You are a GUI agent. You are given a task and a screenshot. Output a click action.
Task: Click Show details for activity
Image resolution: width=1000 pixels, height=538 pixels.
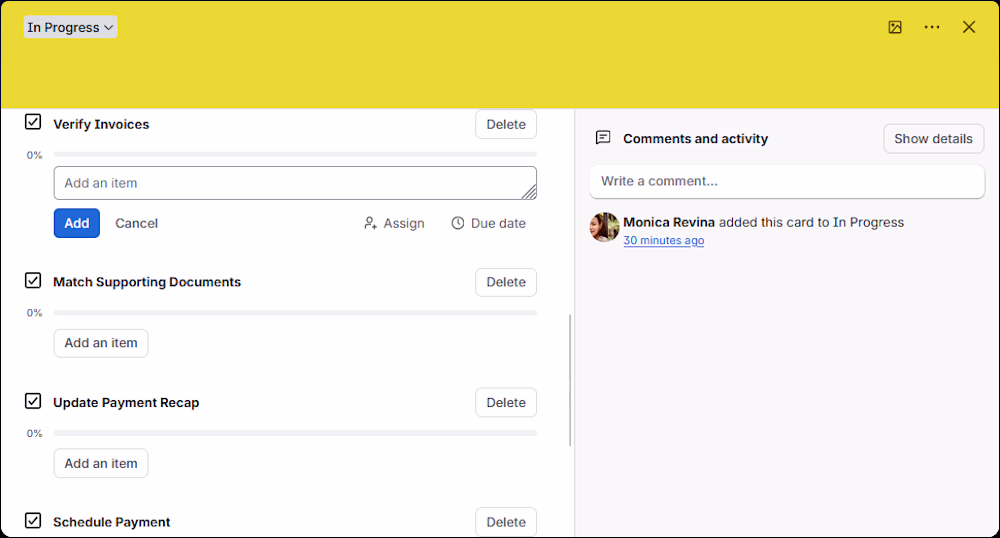tap(933, 138)
